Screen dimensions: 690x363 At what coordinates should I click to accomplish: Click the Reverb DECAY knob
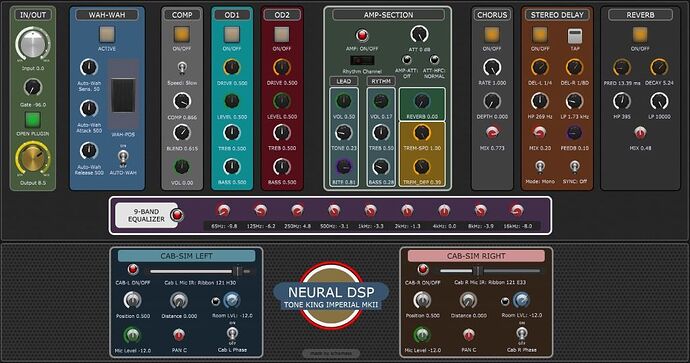[x=659, y=67]
